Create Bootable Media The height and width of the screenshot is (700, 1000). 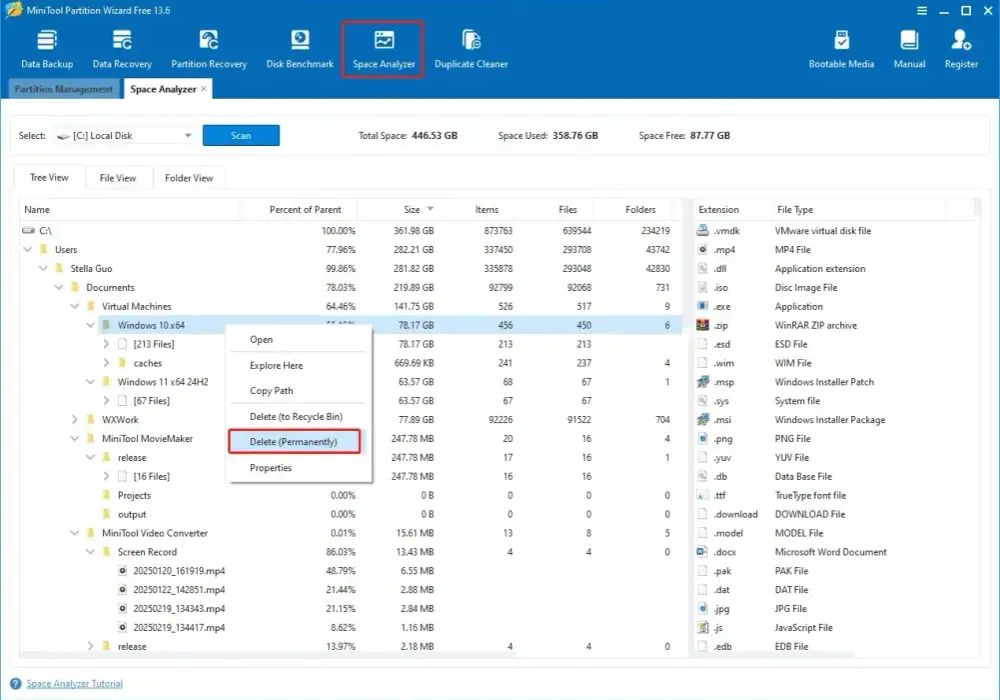[841, 48]
